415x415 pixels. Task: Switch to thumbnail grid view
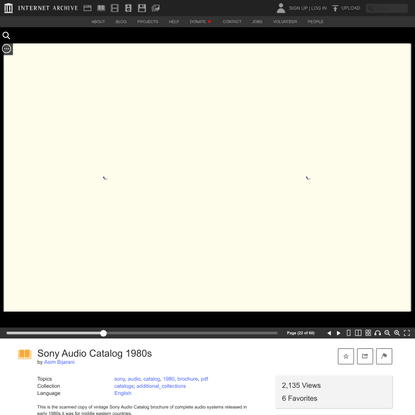[368, 333]
